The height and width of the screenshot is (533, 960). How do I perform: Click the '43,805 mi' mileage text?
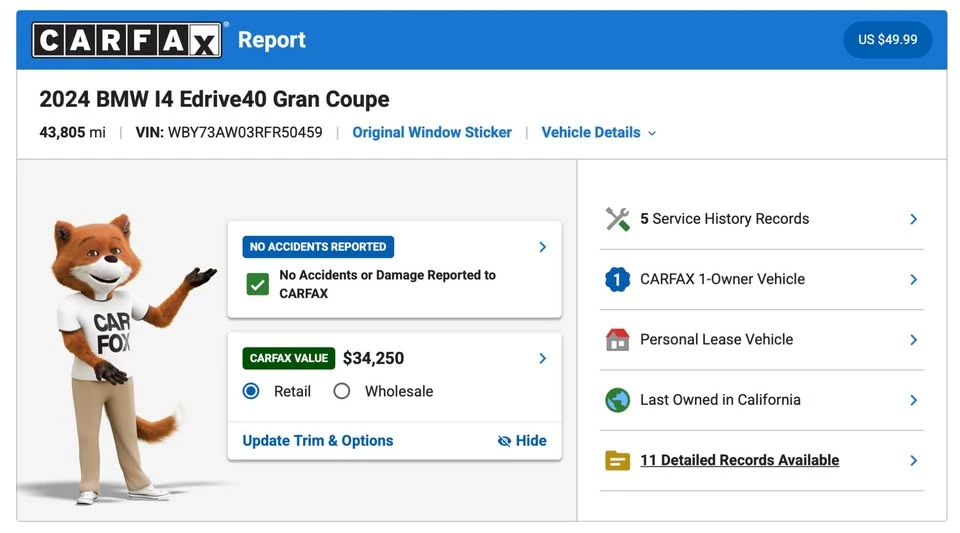tap(72, 133)
